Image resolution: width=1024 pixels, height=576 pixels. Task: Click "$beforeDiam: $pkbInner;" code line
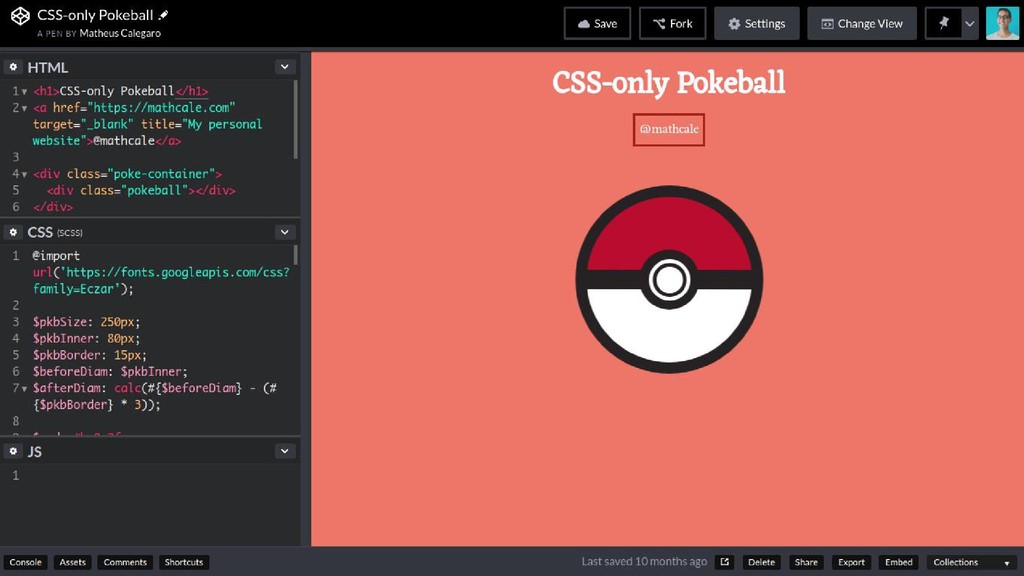110,372
